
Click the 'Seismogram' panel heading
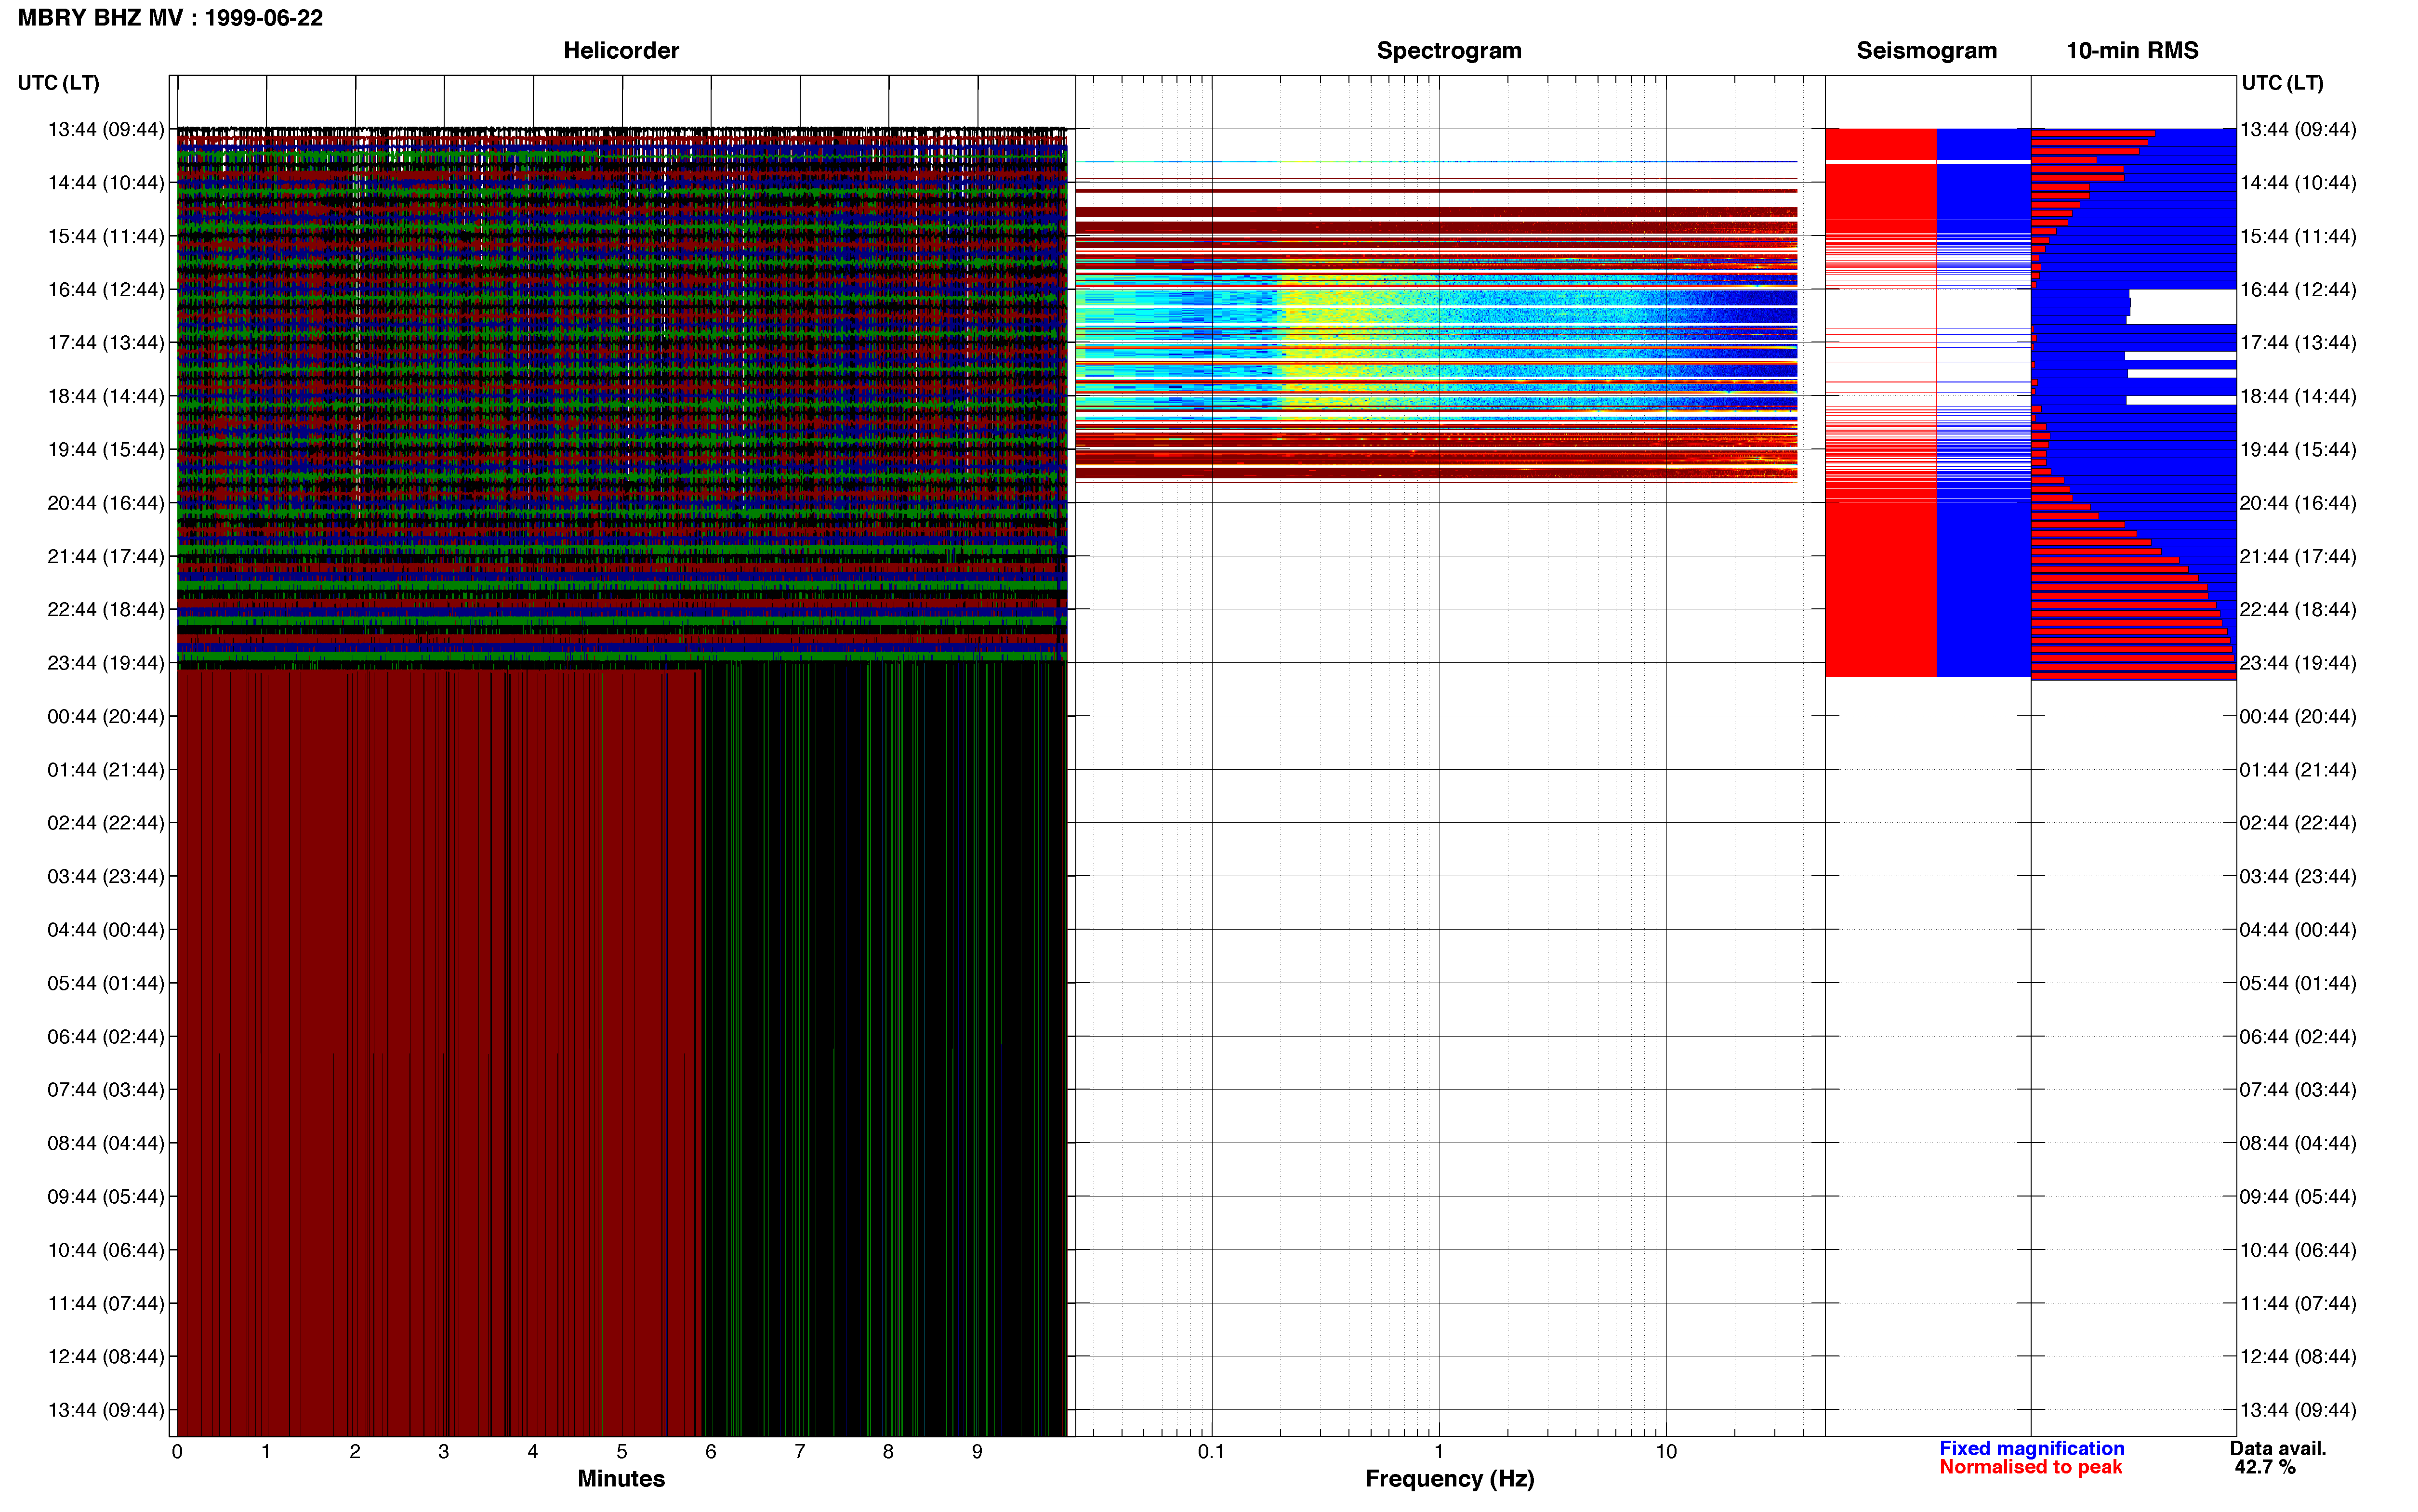1926,51
